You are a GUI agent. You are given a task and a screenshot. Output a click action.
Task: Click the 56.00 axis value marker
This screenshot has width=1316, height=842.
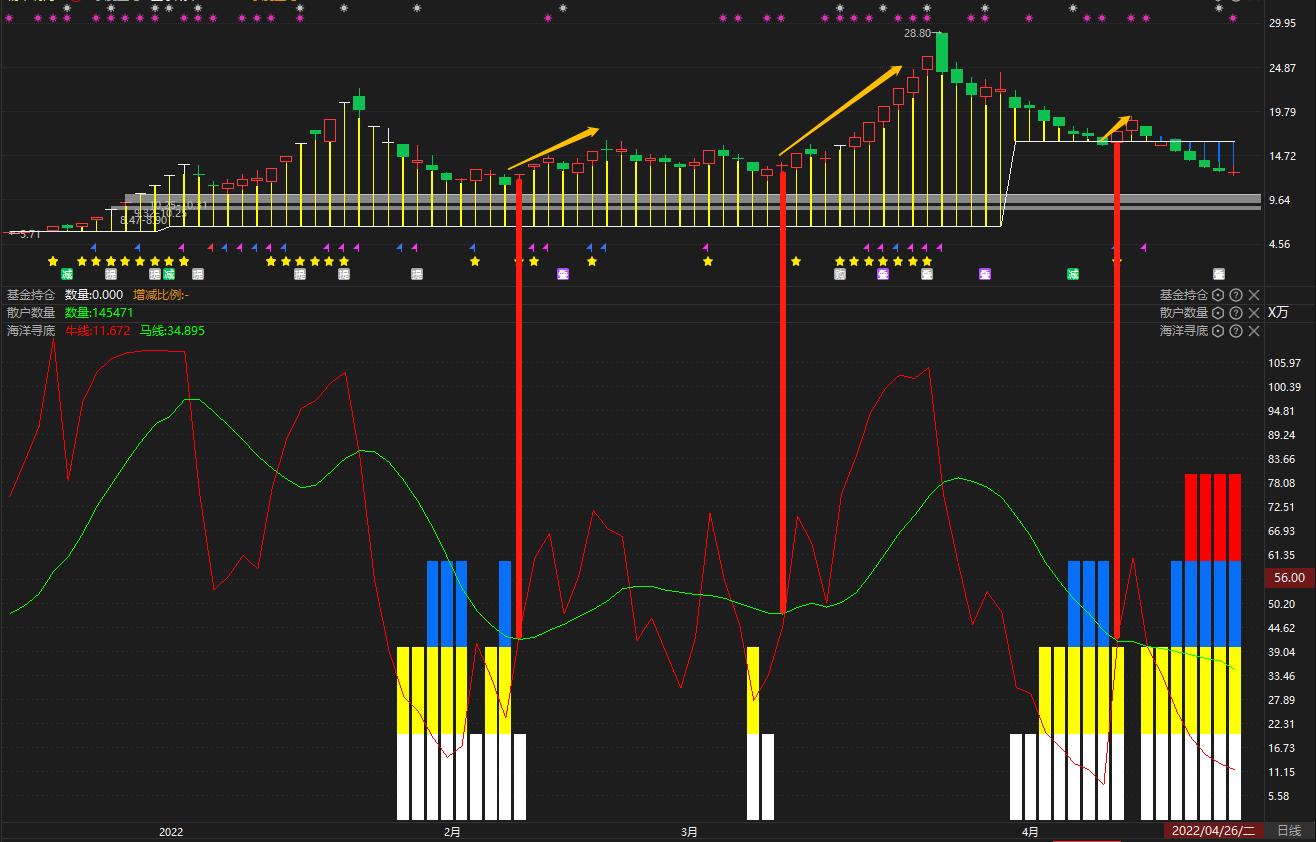click(x=1288, y=577)
